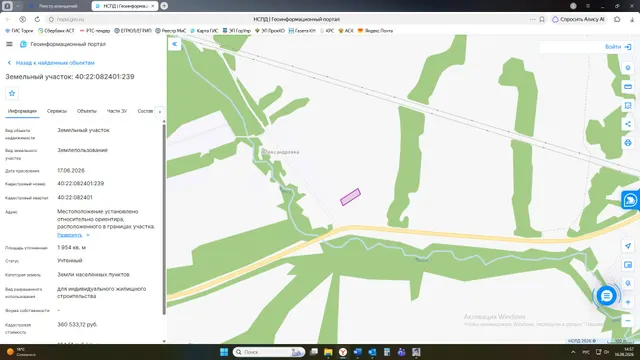The image size is (640, 360).
Task: Print the map with the printer icon
Action: pos(628,142)
